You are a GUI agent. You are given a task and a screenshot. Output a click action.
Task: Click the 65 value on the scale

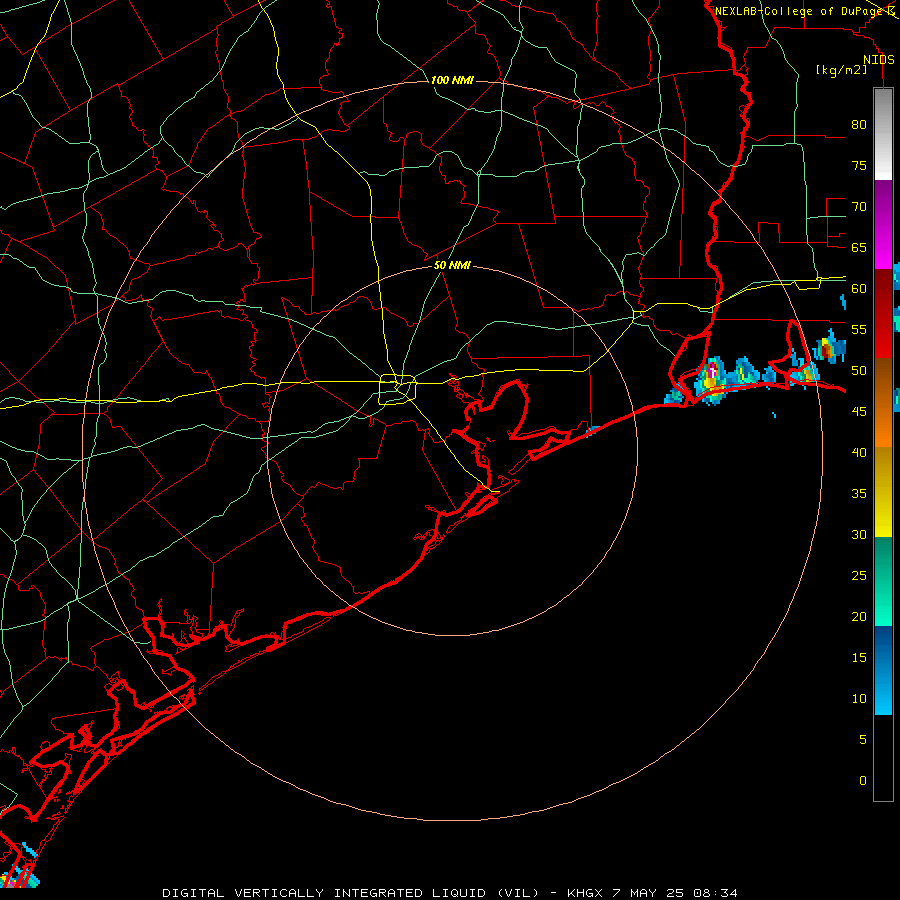[859, 247]
